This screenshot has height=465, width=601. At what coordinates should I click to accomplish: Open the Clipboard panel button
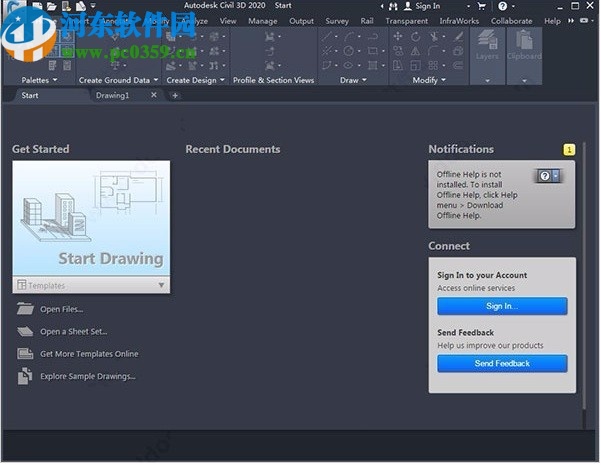pyautogui.click(x=524, y=45)
